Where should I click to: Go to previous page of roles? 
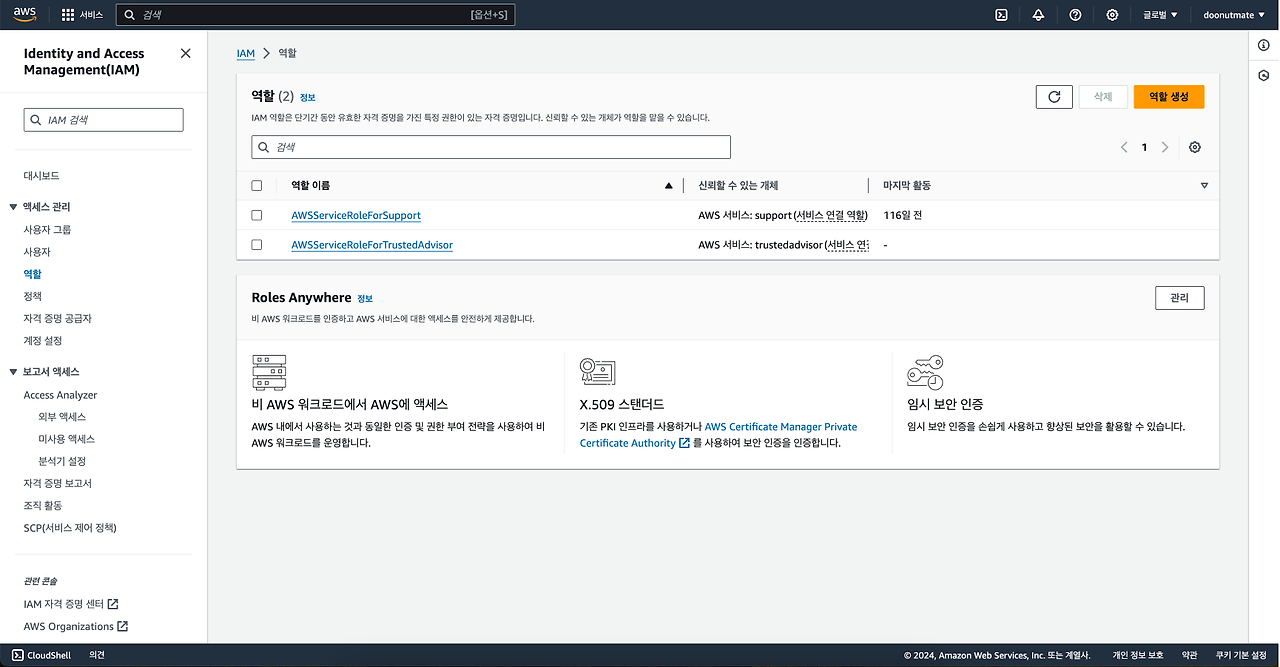[1124, 147]
